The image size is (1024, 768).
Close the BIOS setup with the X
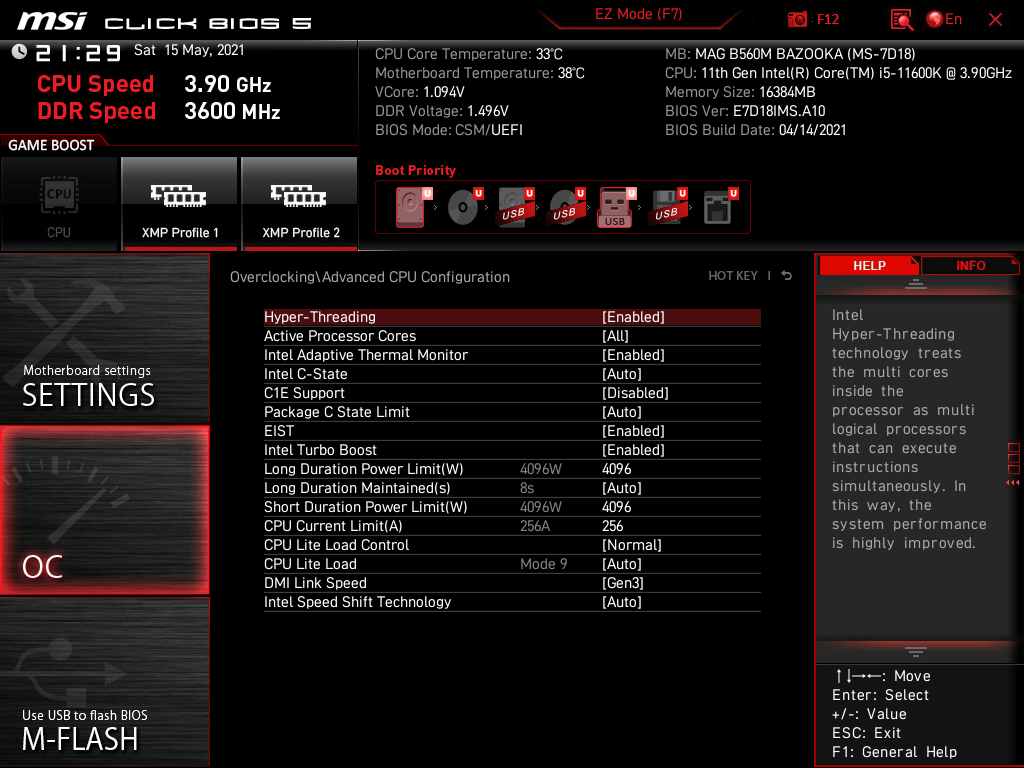coord(995,20)
